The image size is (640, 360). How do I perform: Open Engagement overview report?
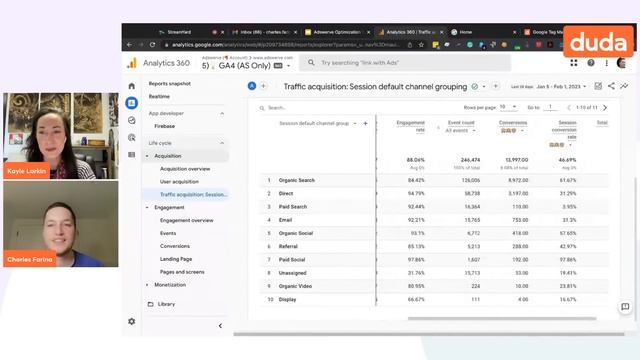pyautogui.click(x=187, y=220)
